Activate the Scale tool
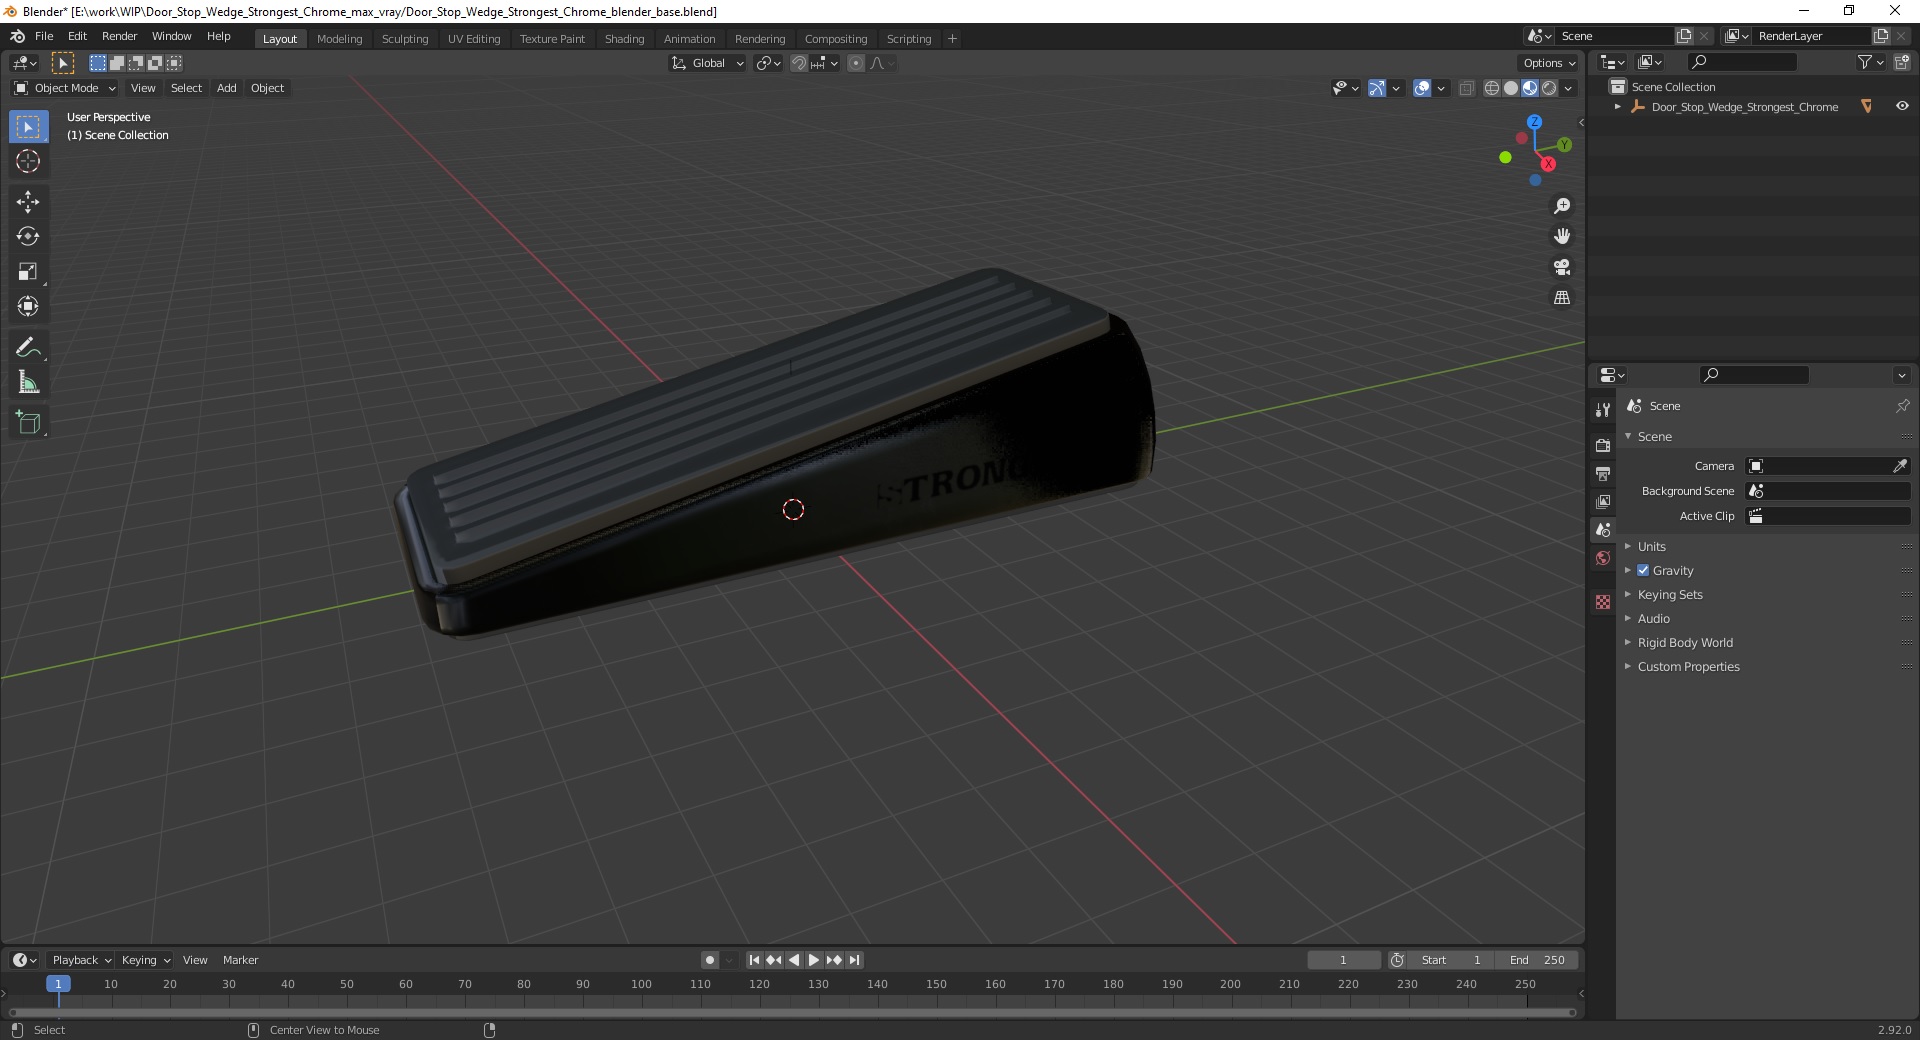 pos(28,272)
